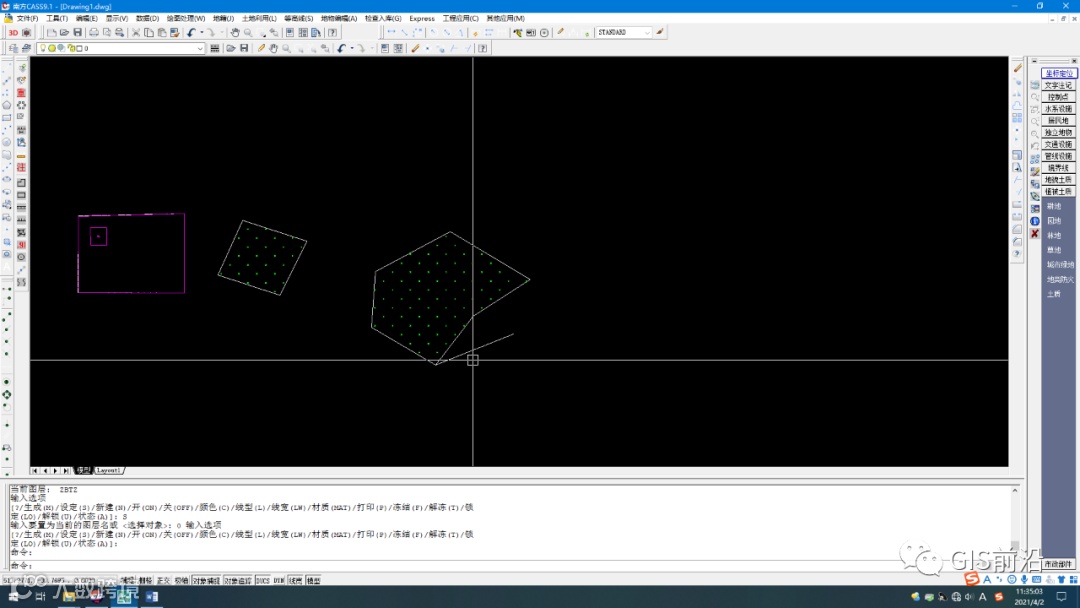This screenshot has width=1080, height=608.
Task: Click the command line input field
Action: [510, 566]
